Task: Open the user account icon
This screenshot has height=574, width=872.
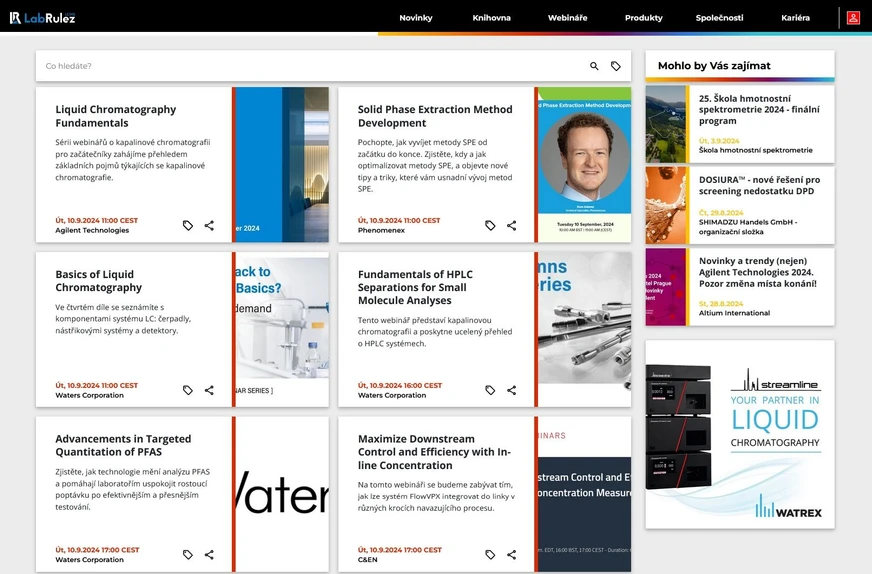Action: [x=853, y=18]
